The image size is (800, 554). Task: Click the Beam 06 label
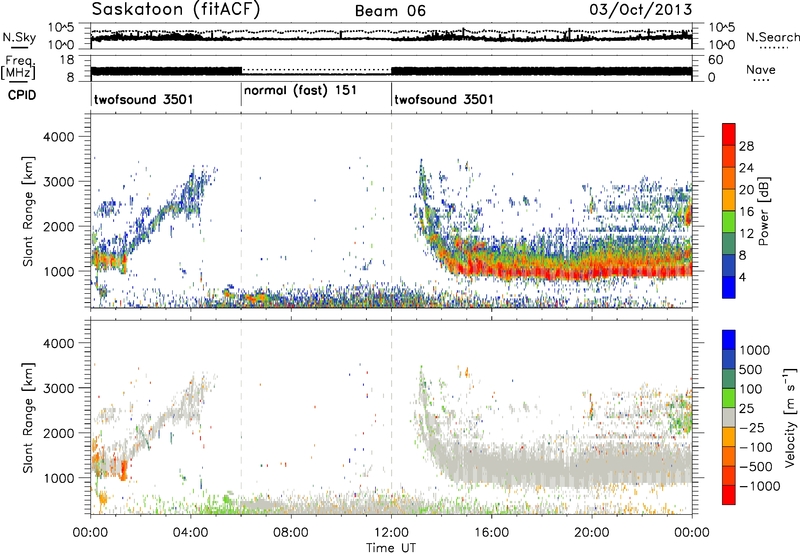390,11
